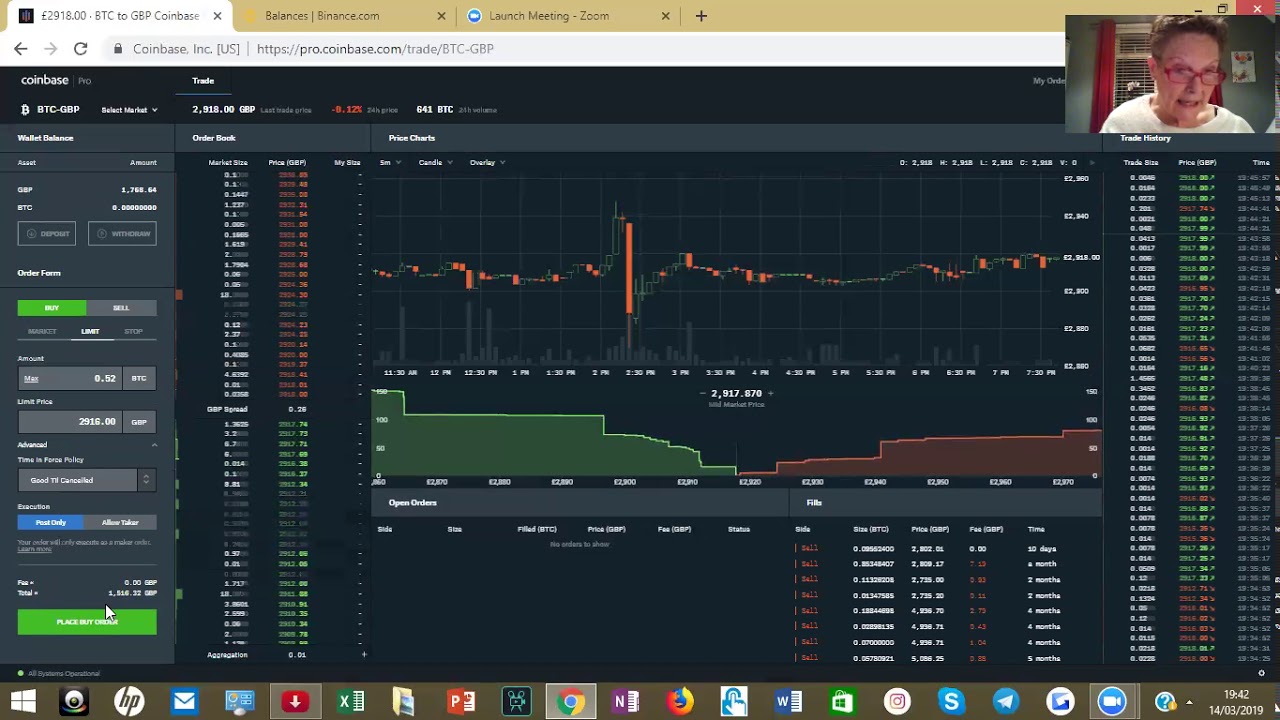This screenshot has width=1280, height=720.
Task: Open the Select Market dropdown
Action: [129, 110]
